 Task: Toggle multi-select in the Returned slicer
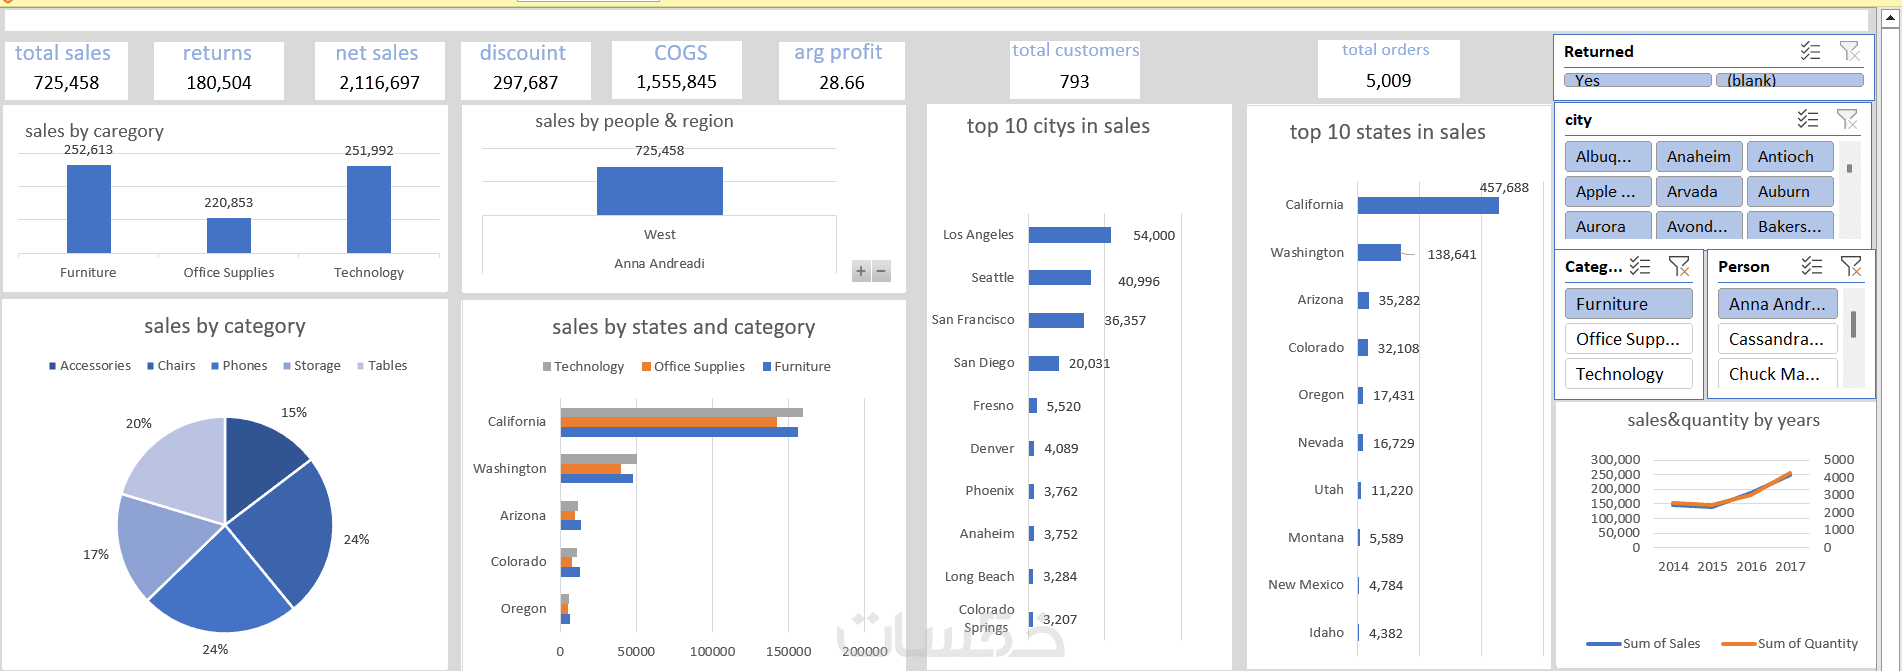tap(1810, 51)
